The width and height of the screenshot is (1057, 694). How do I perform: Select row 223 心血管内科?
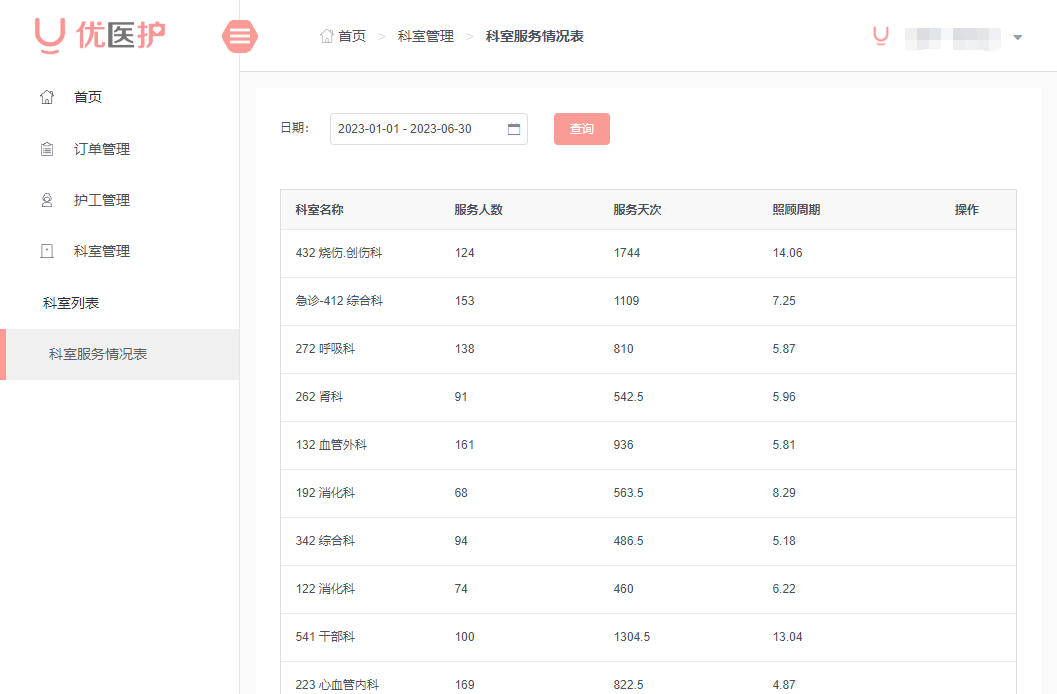(x=648, y=678)
